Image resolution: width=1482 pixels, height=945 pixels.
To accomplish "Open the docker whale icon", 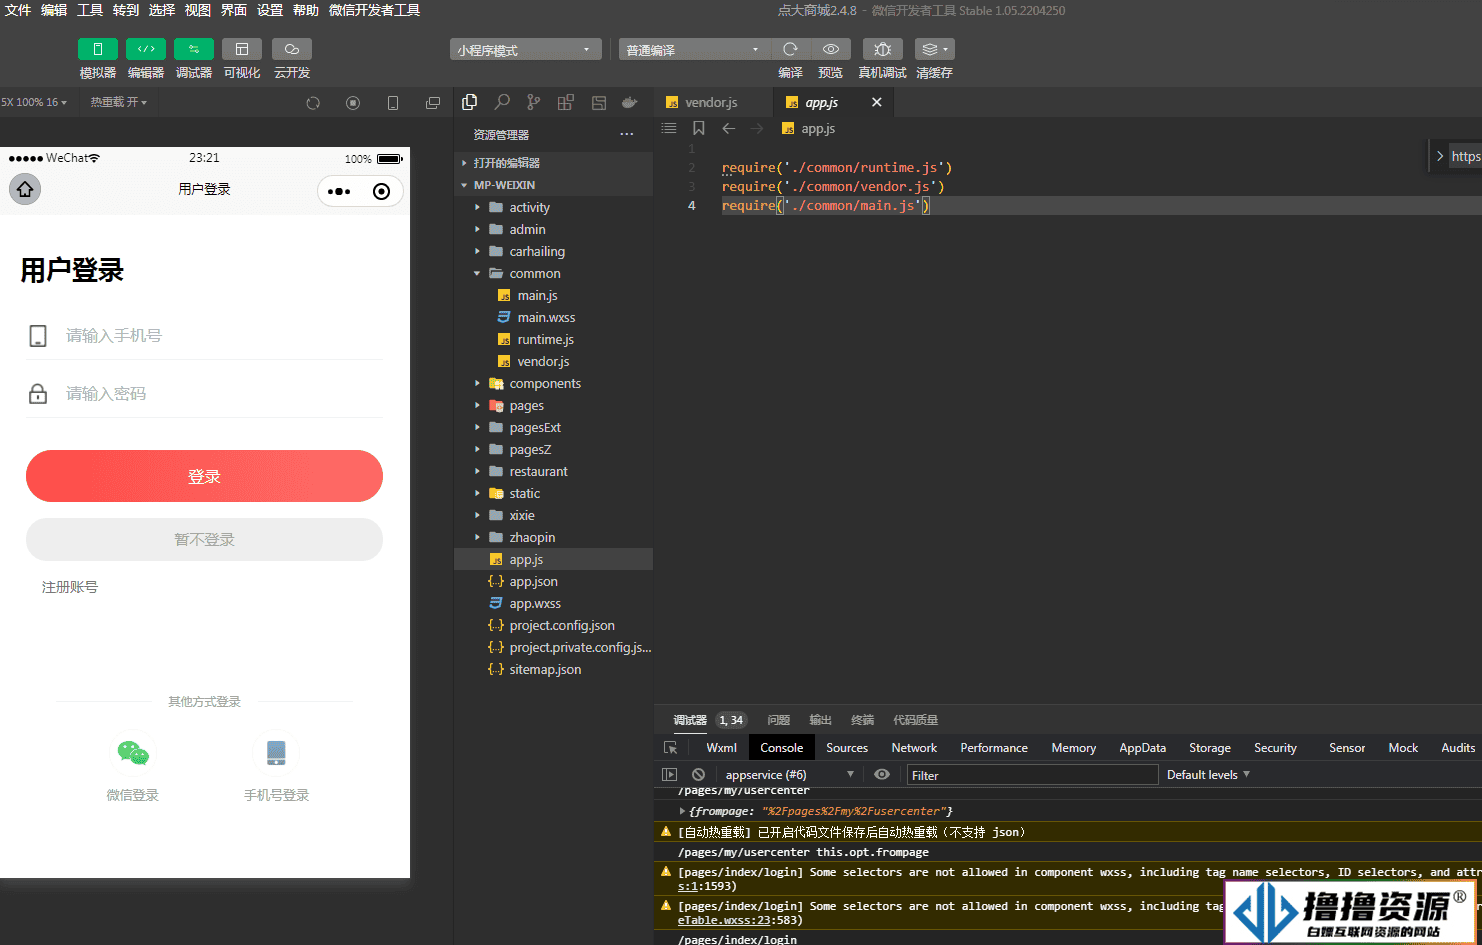I will pos(629,102).
